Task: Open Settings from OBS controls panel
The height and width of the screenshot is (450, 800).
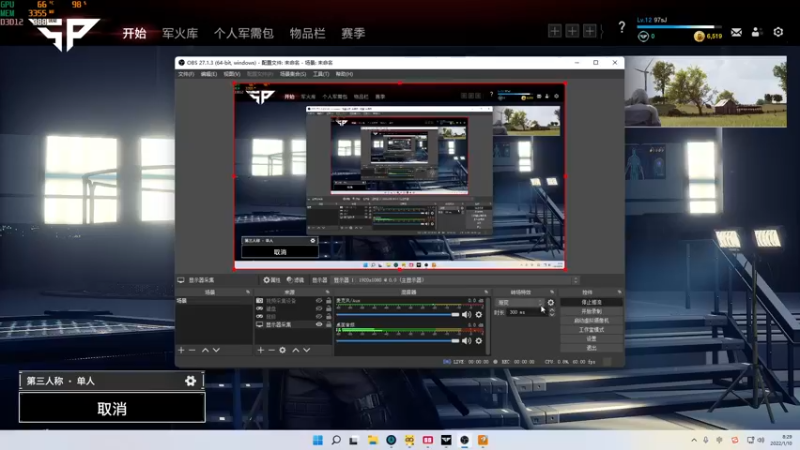Action: tap(591, 339)
